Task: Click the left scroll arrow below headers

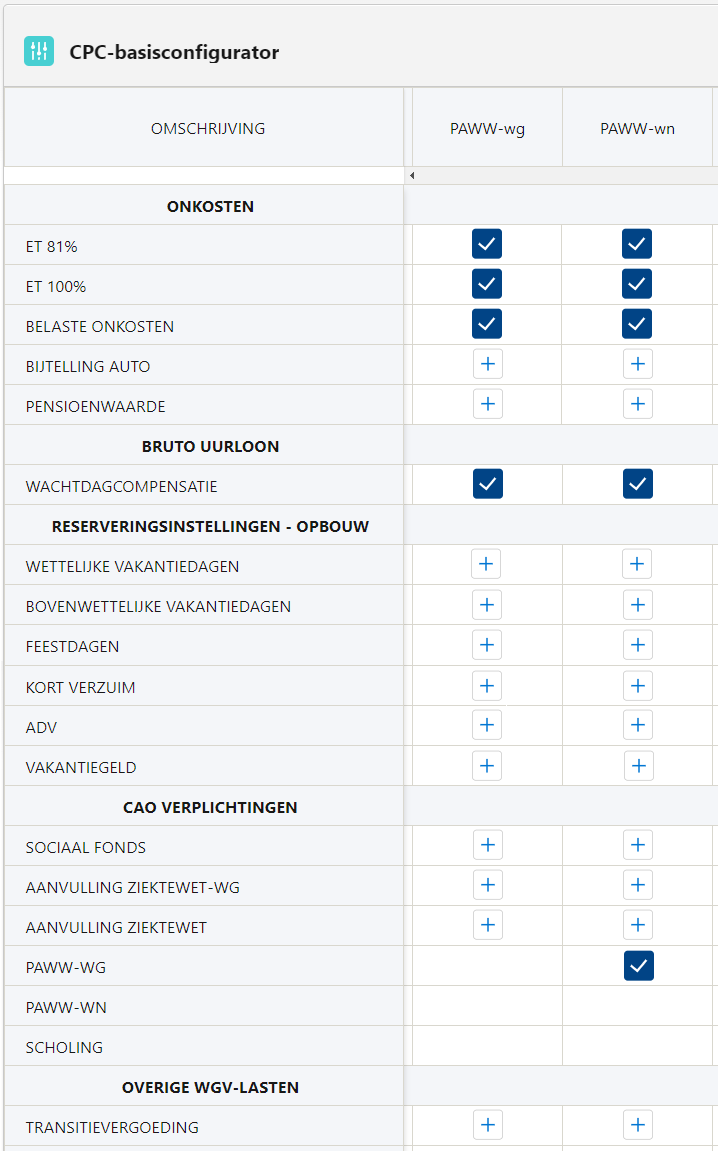Action: pyautogui.click(x=412, y=175)
